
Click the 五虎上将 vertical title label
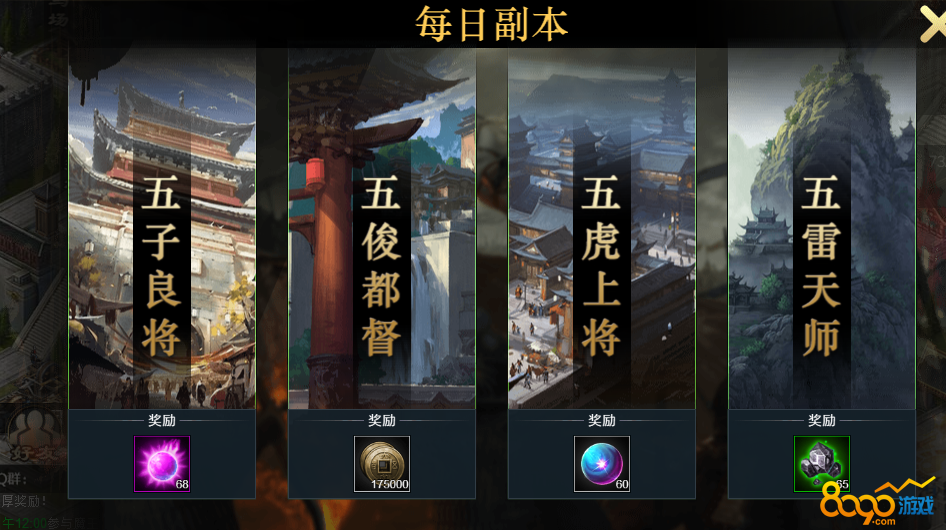point(601,266)
